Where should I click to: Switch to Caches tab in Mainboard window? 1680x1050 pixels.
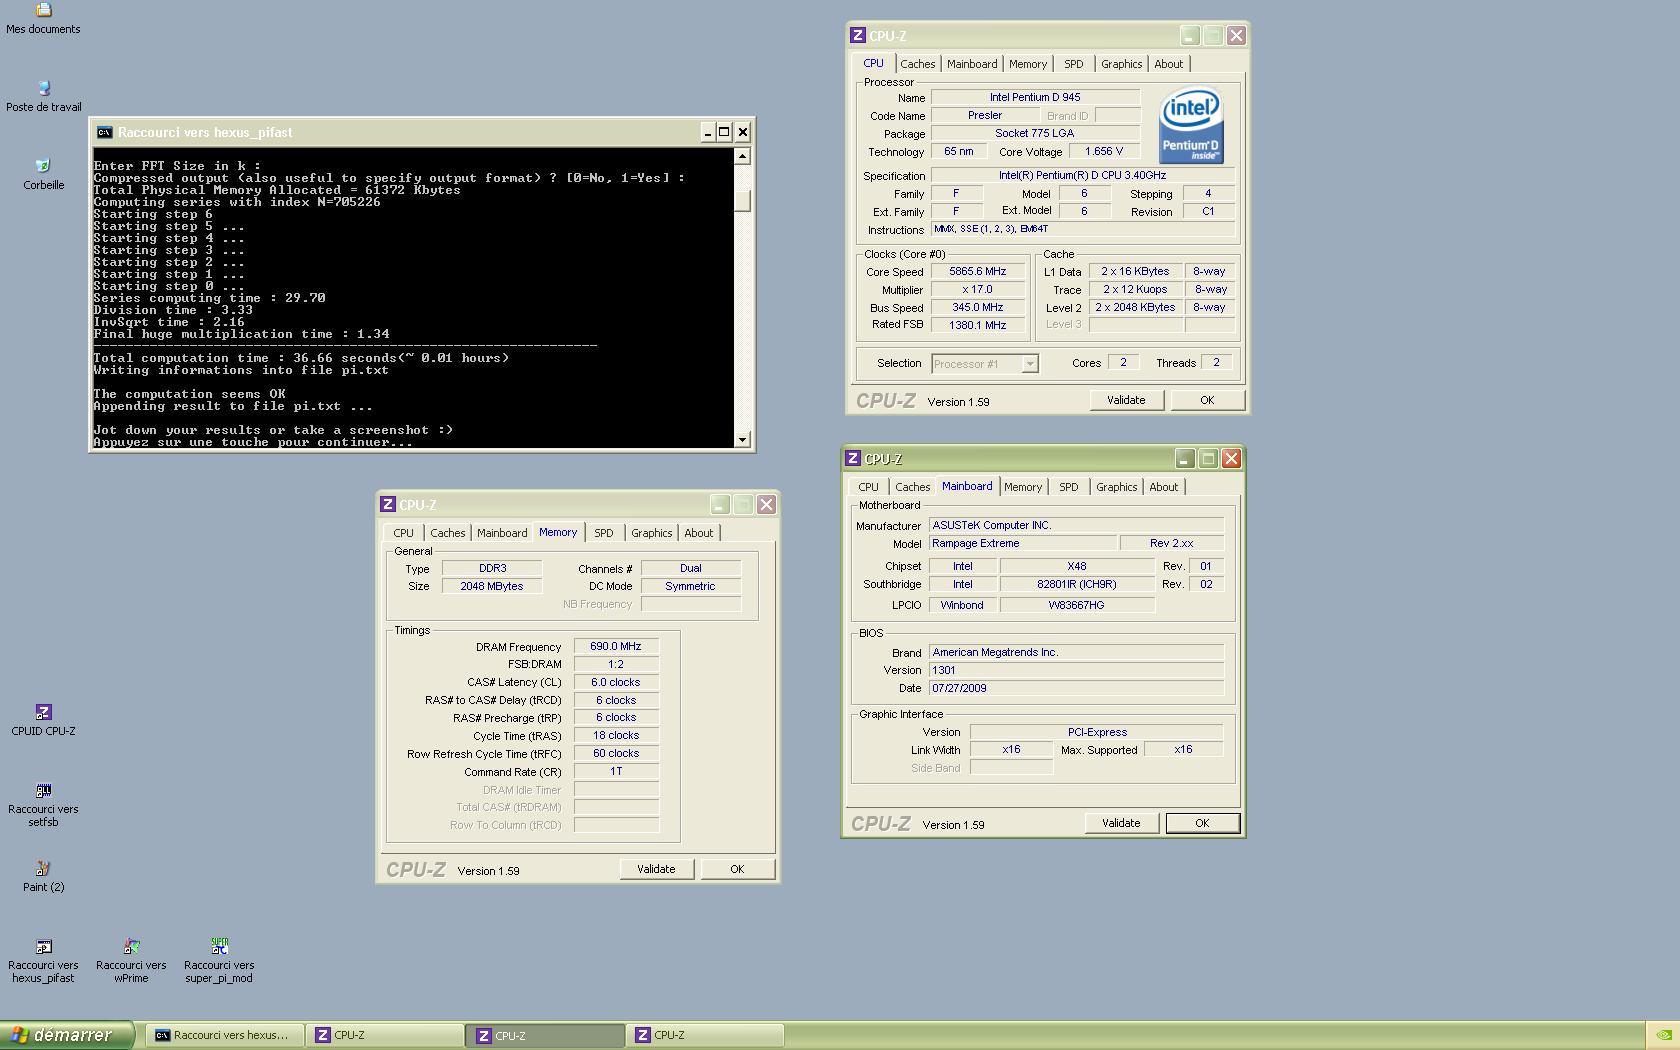pyautogui.click(x=912, y=487)
